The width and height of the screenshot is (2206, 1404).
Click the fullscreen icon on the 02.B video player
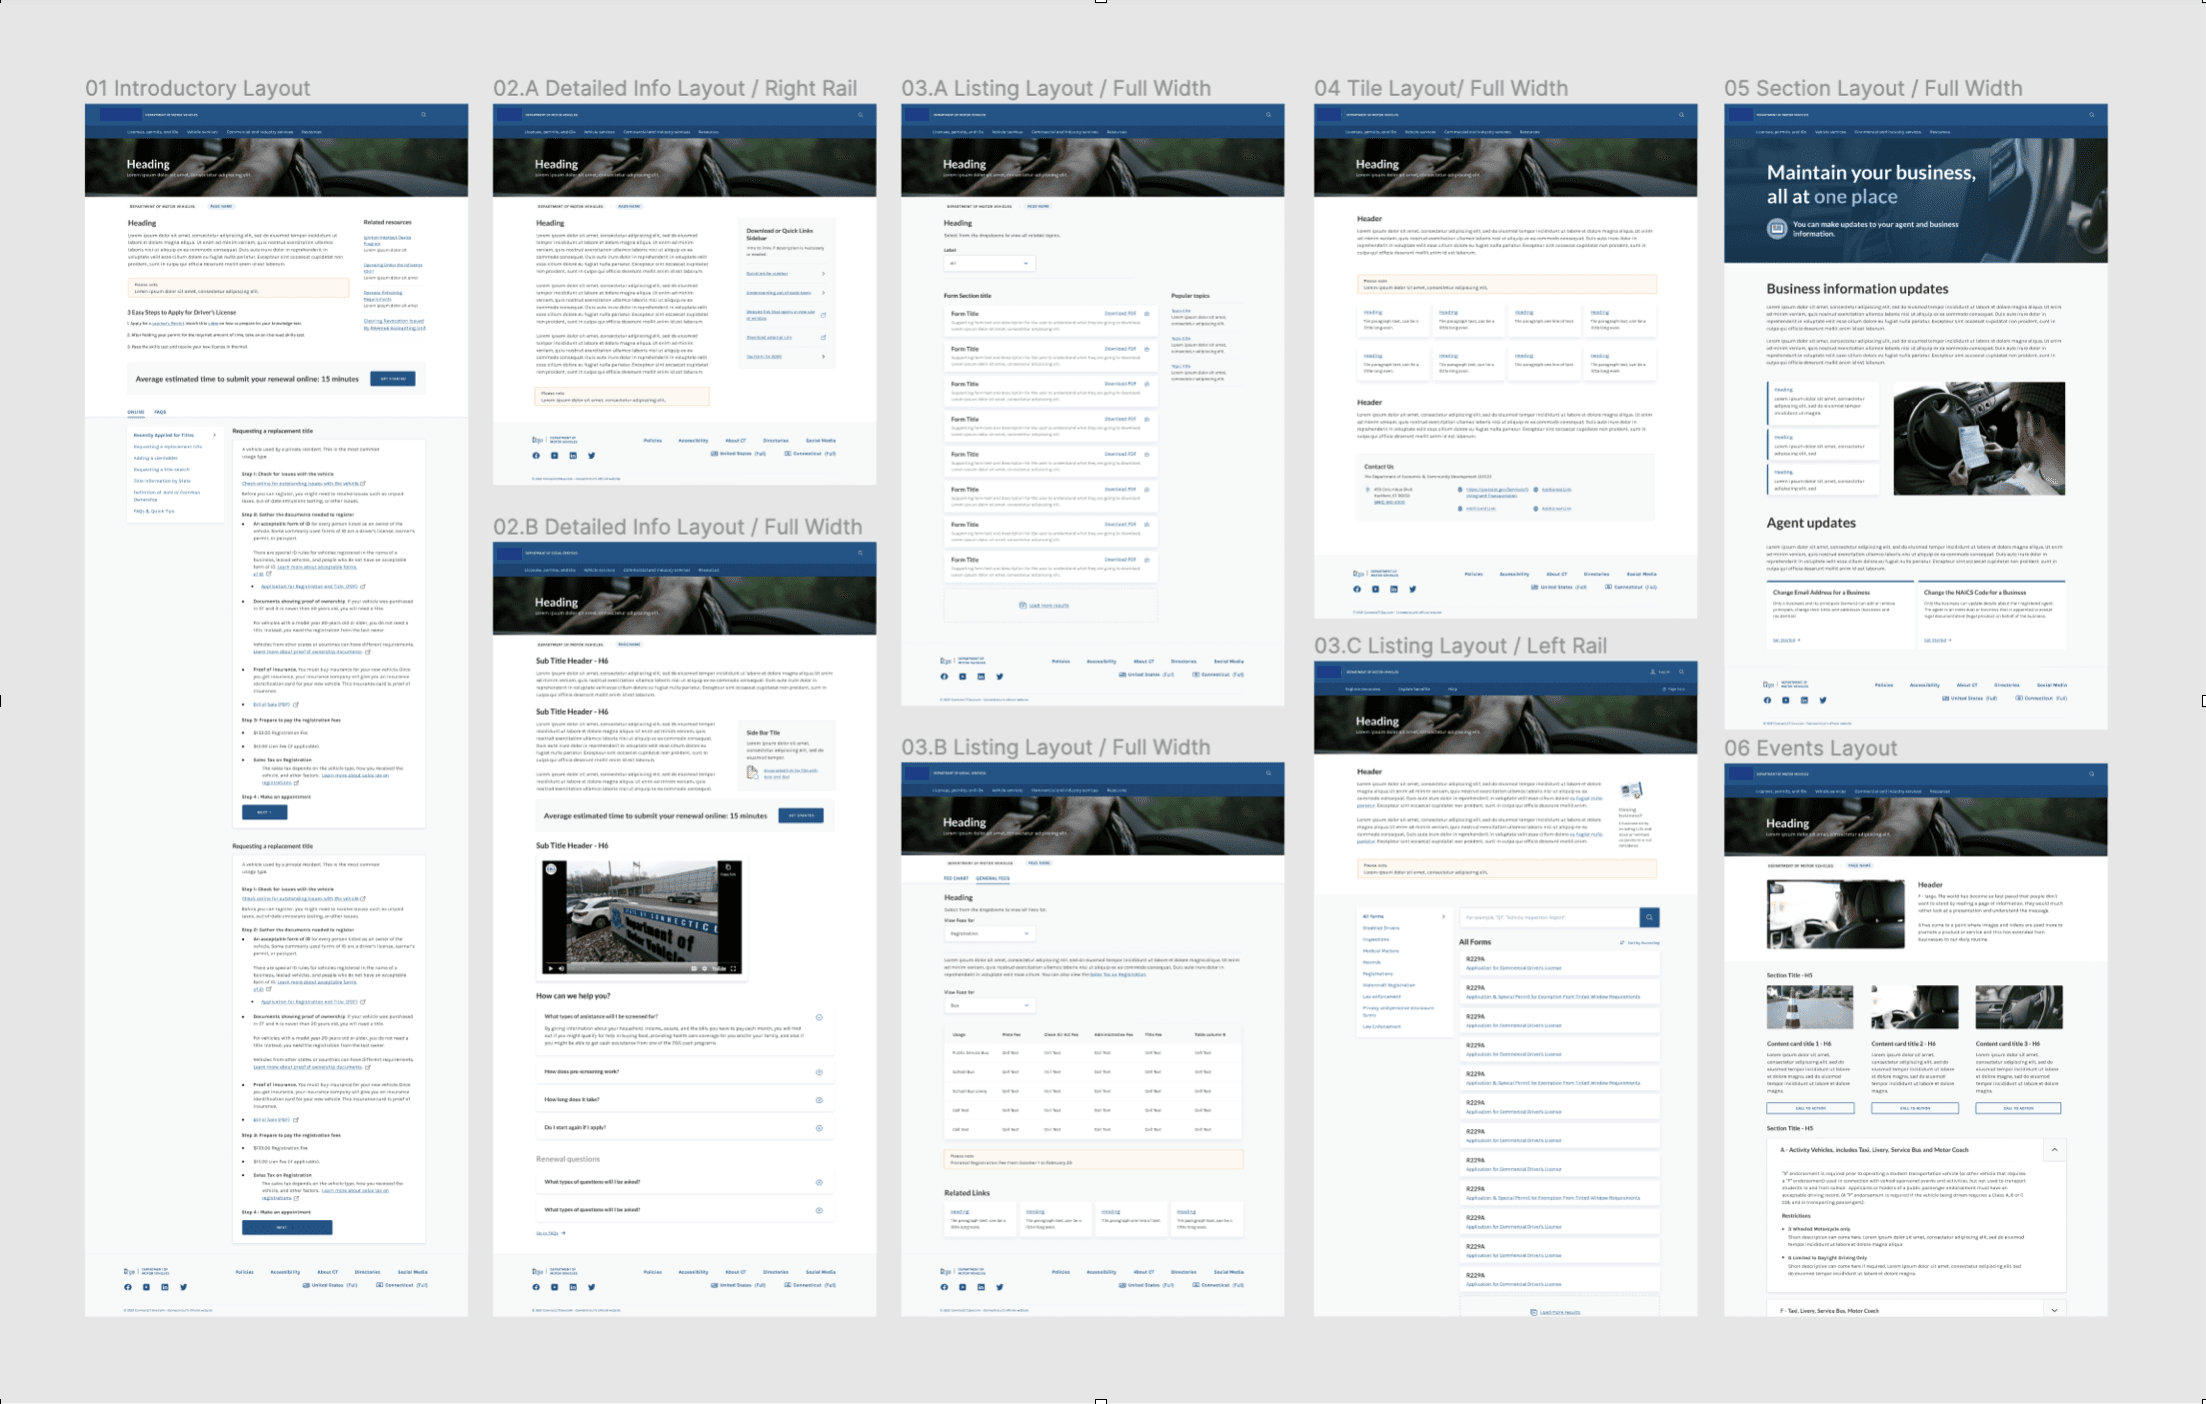pos(733,968)
